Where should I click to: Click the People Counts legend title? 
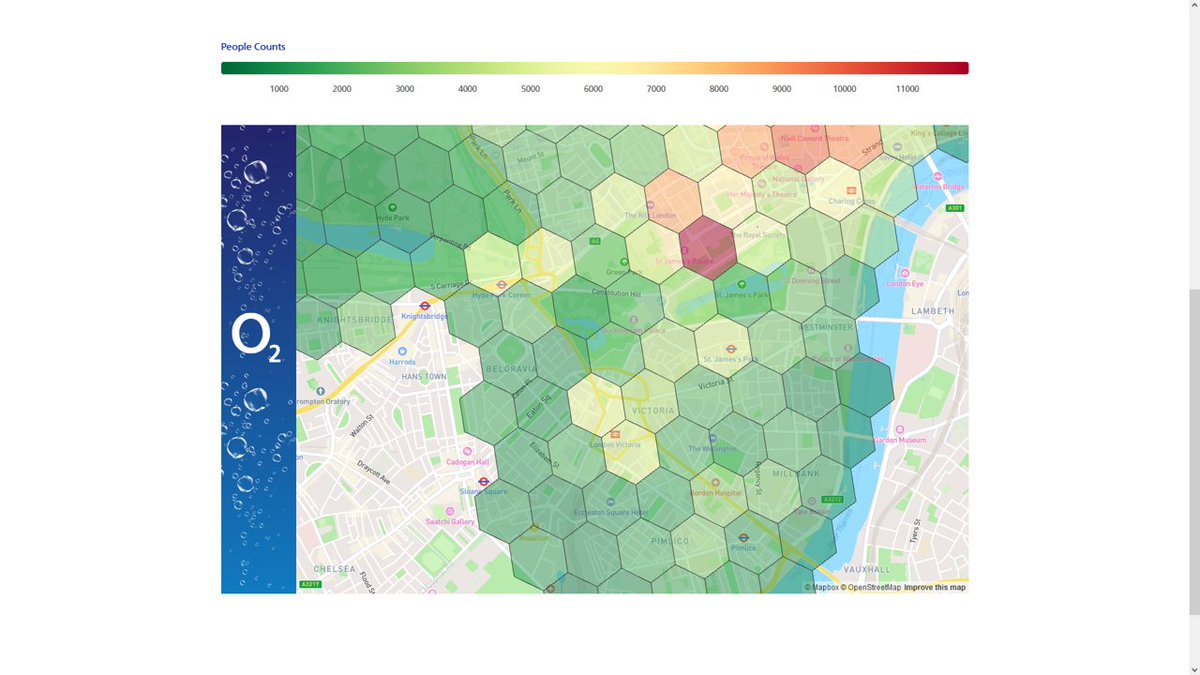[253, 47]
